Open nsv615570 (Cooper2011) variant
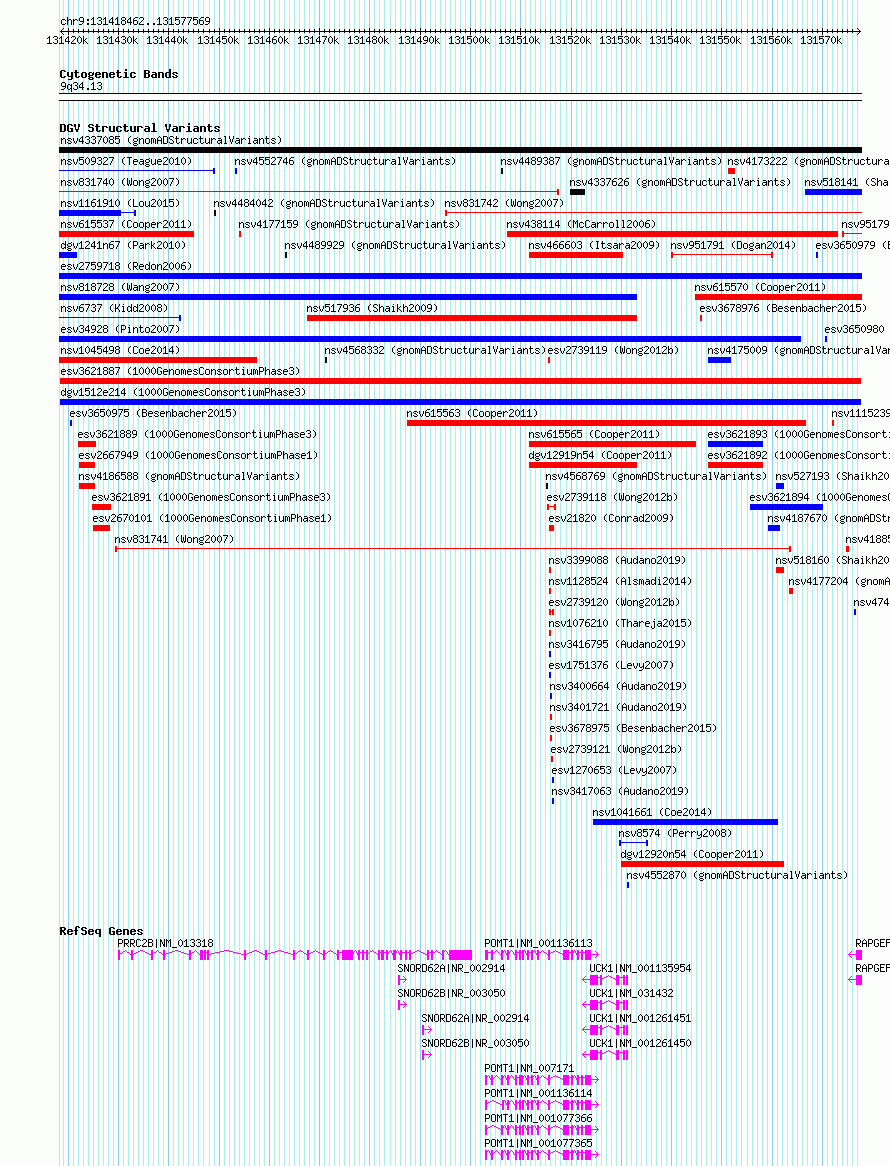Viewport: 890px width, 1166px height. pos(760,287)
